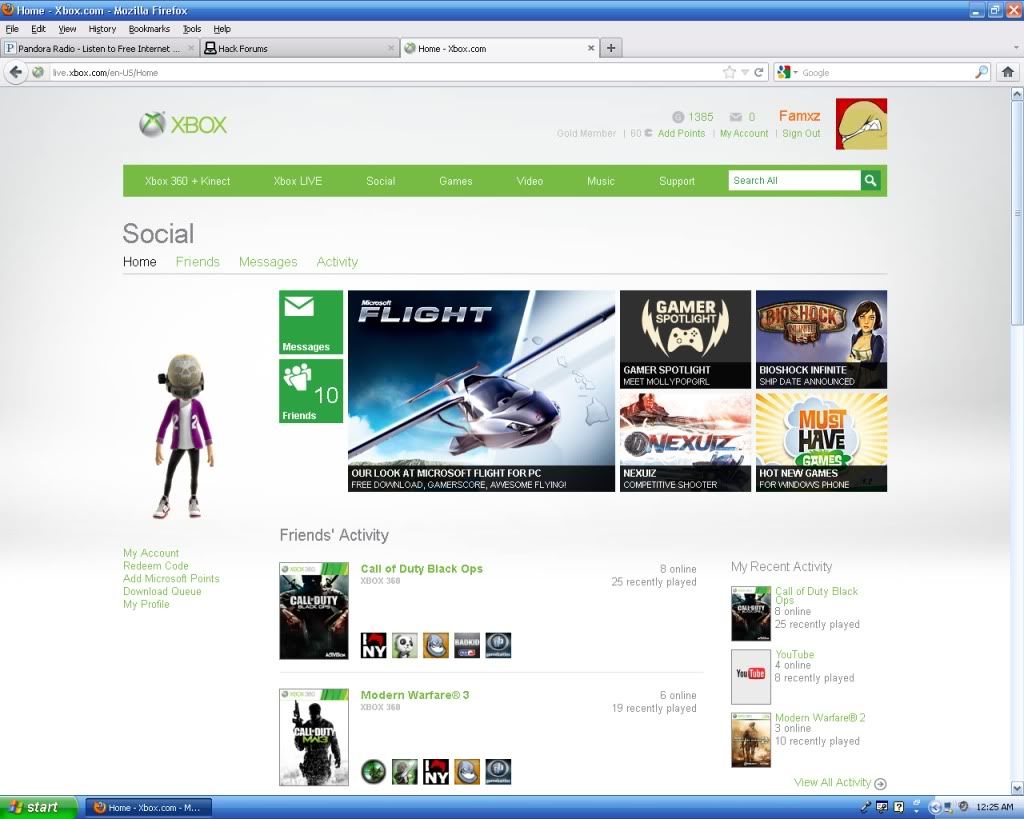The image size is (1024, 819).
Task: Open the History menu
Action: (x=102, y=29)
